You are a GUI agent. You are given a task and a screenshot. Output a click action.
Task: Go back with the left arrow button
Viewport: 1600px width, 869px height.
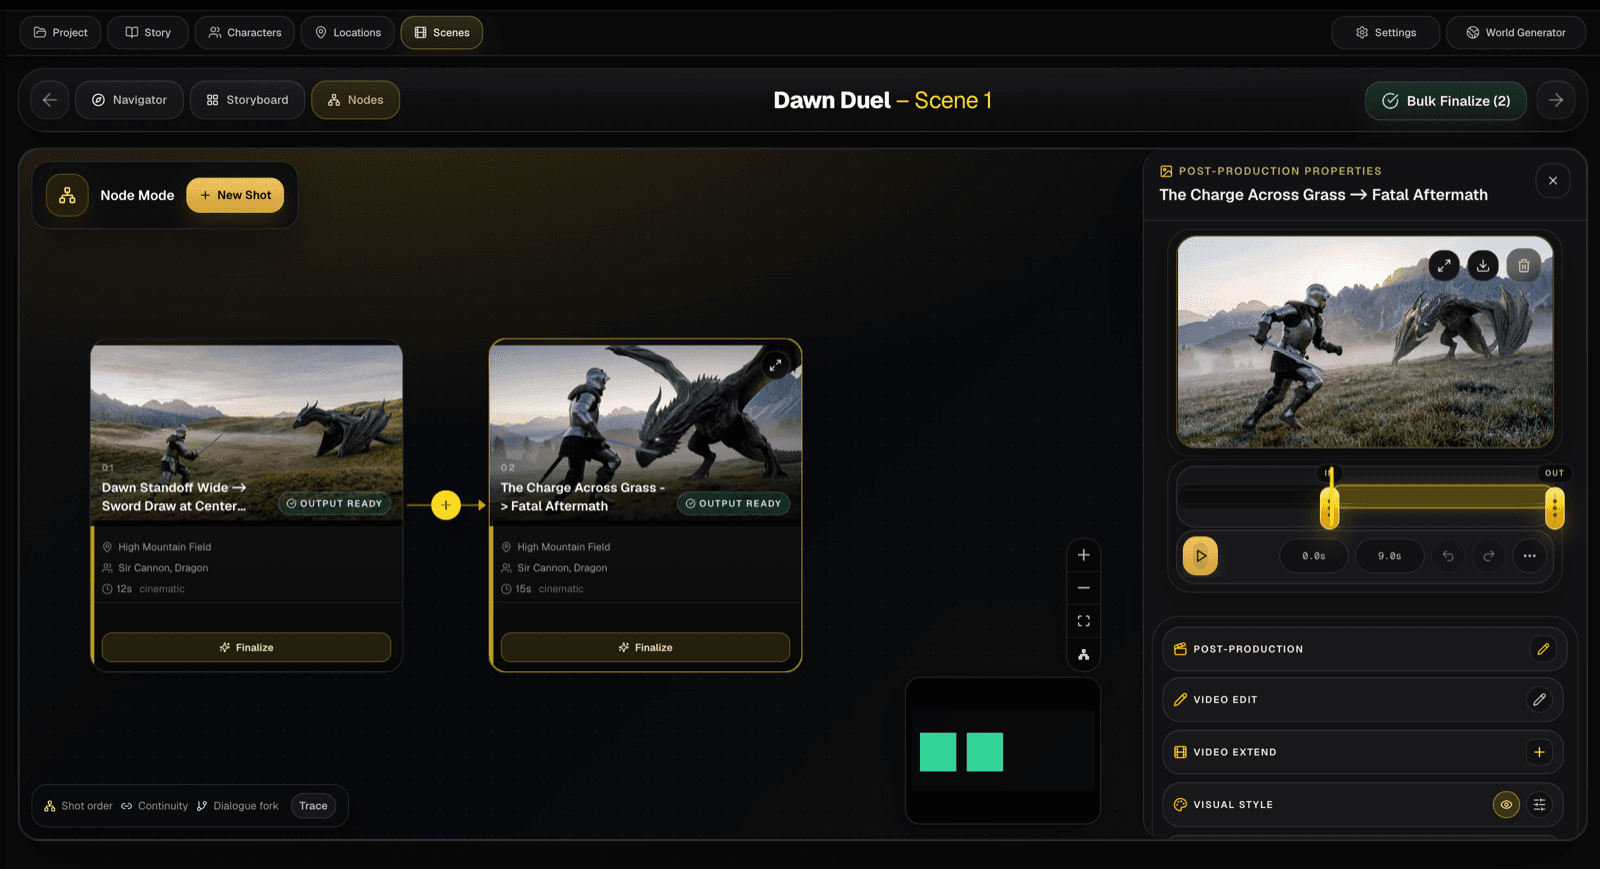(50, 100)
